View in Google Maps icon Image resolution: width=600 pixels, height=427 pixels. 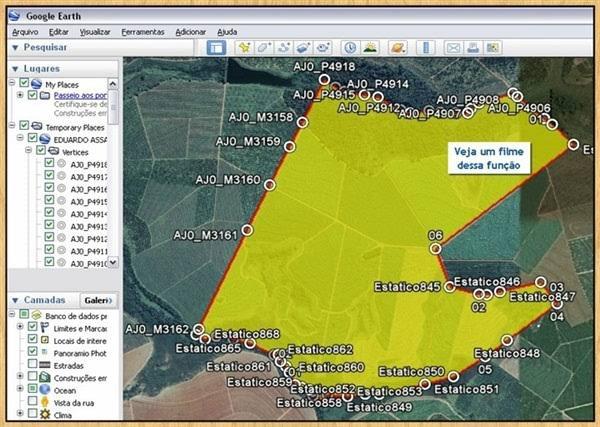click(493, 48)
